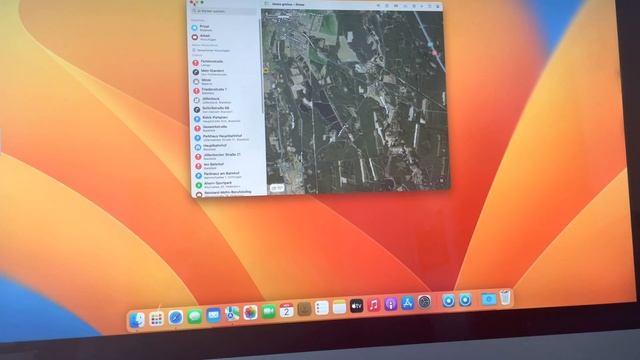The height and width of the screenshot is (360, 640).
Task: Open the Am Bahnhof recent entry
Action: [x=229, y=166]
